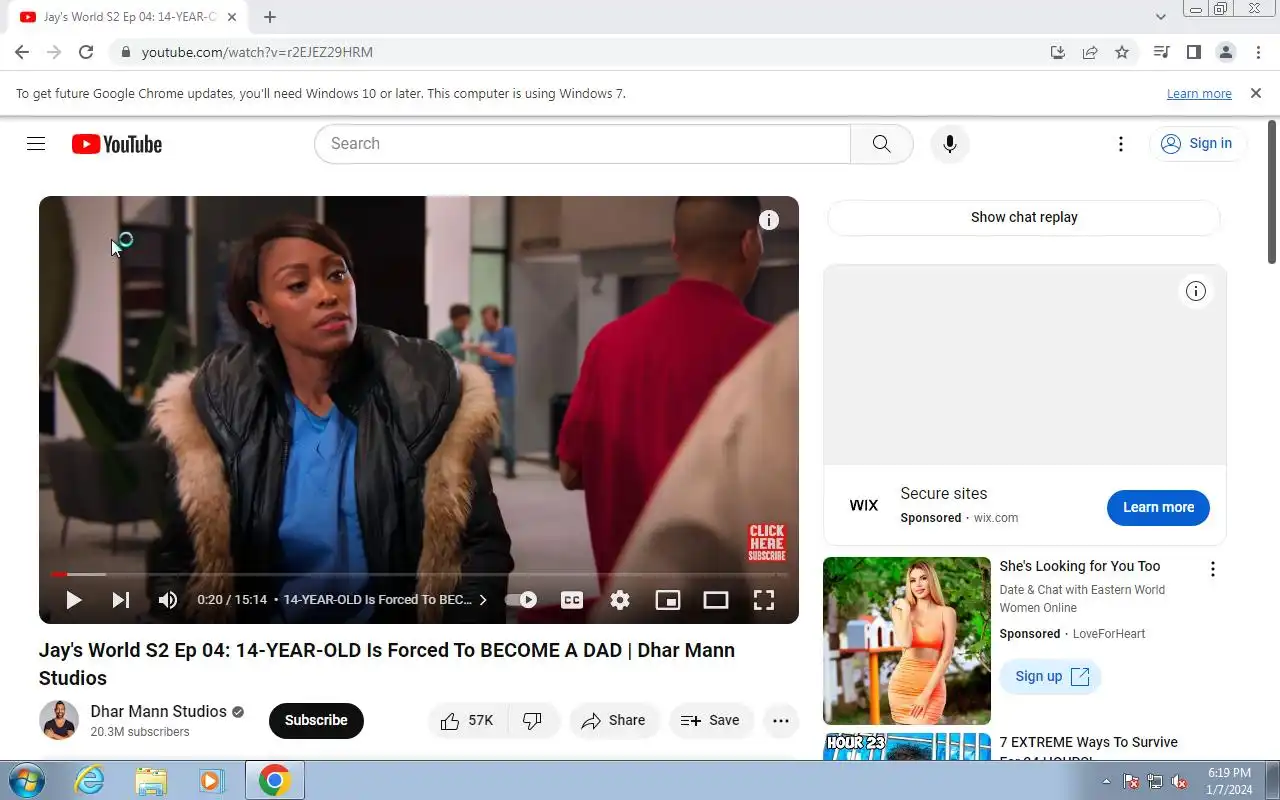Toggle the Chrome side panel
This screenshot has width=1280, height=800.
[1193, 52]
